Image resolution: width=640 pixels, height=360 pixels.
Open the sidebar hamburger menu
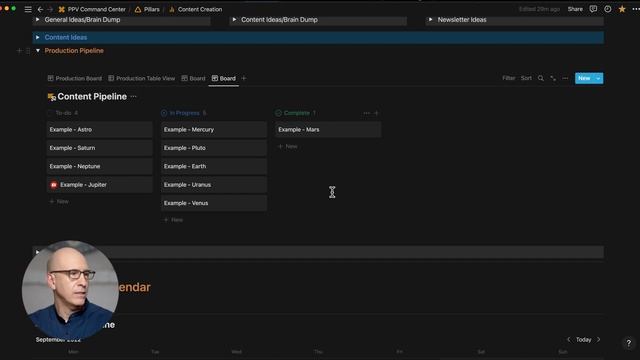[x=28, y=9]
